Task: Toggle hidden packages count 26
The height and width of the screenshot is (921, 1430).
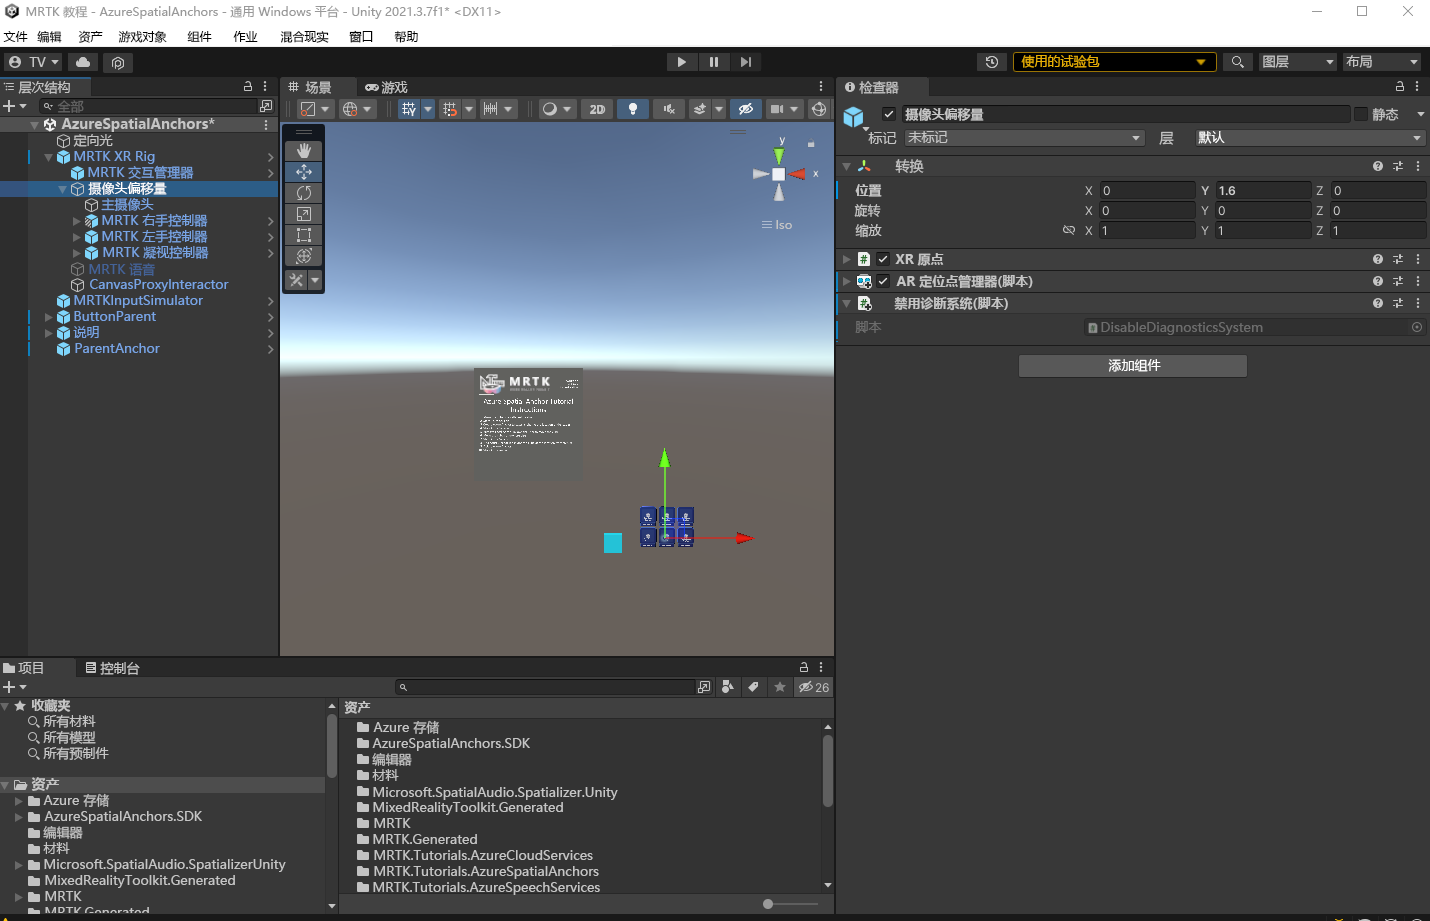Action: 814,687
